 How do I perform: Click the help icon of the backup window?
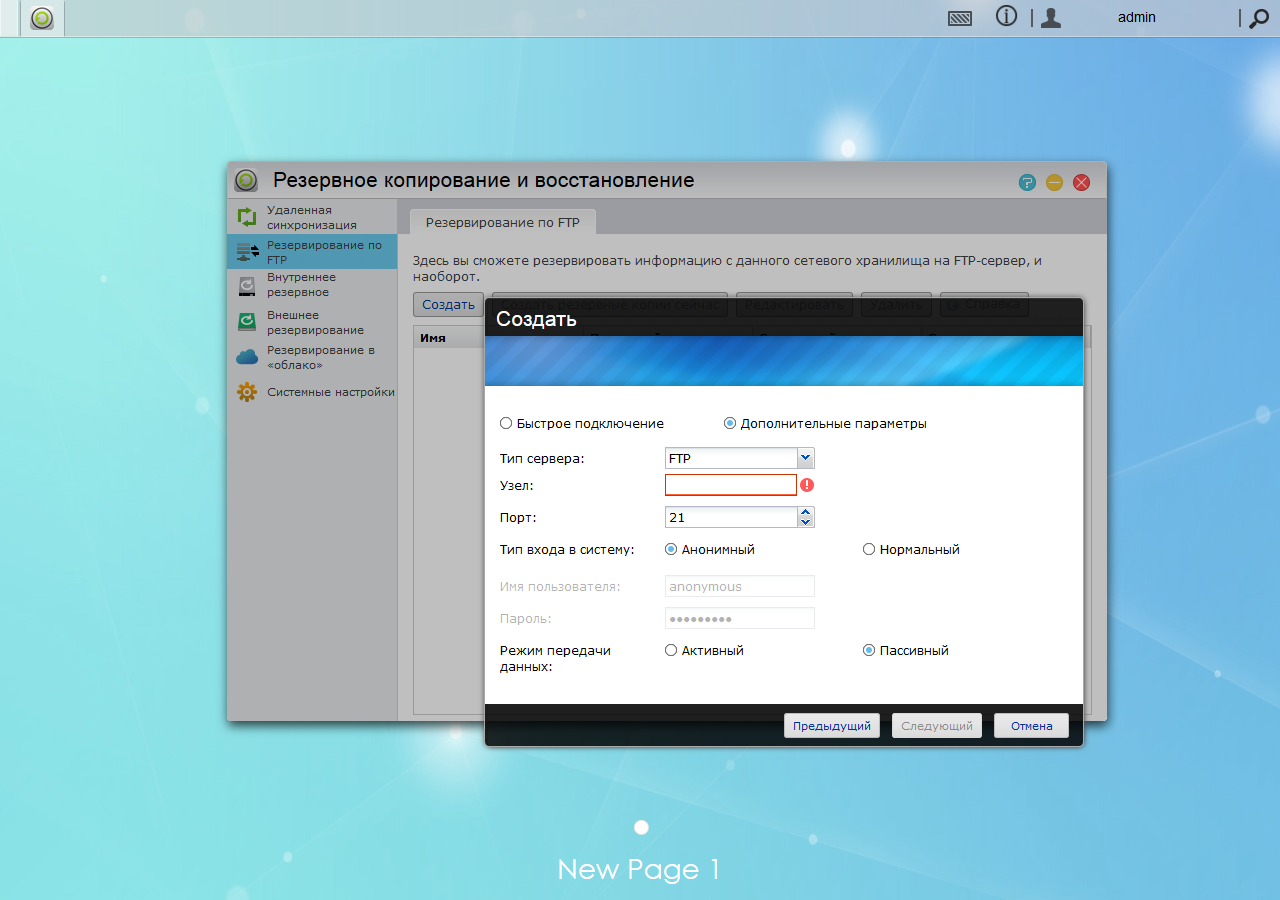click(1027, 182)
